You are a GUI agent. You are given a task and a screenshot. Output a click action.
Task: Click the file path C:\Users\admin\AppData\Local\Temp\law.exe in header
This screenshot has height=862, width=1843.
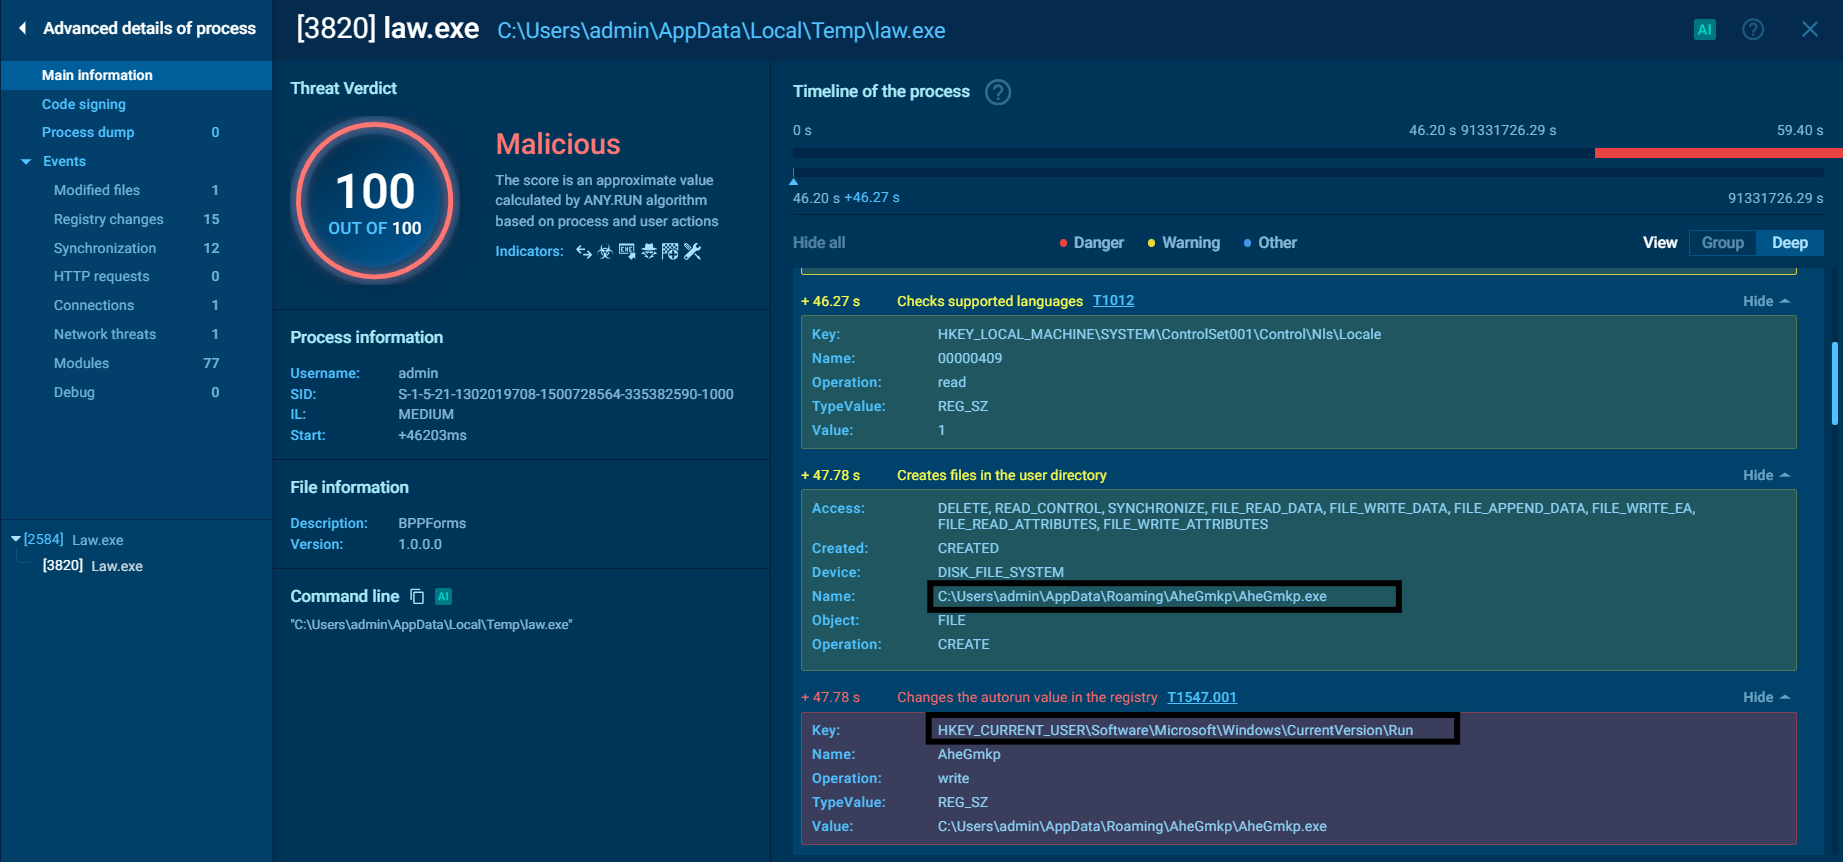click(721, 31)
